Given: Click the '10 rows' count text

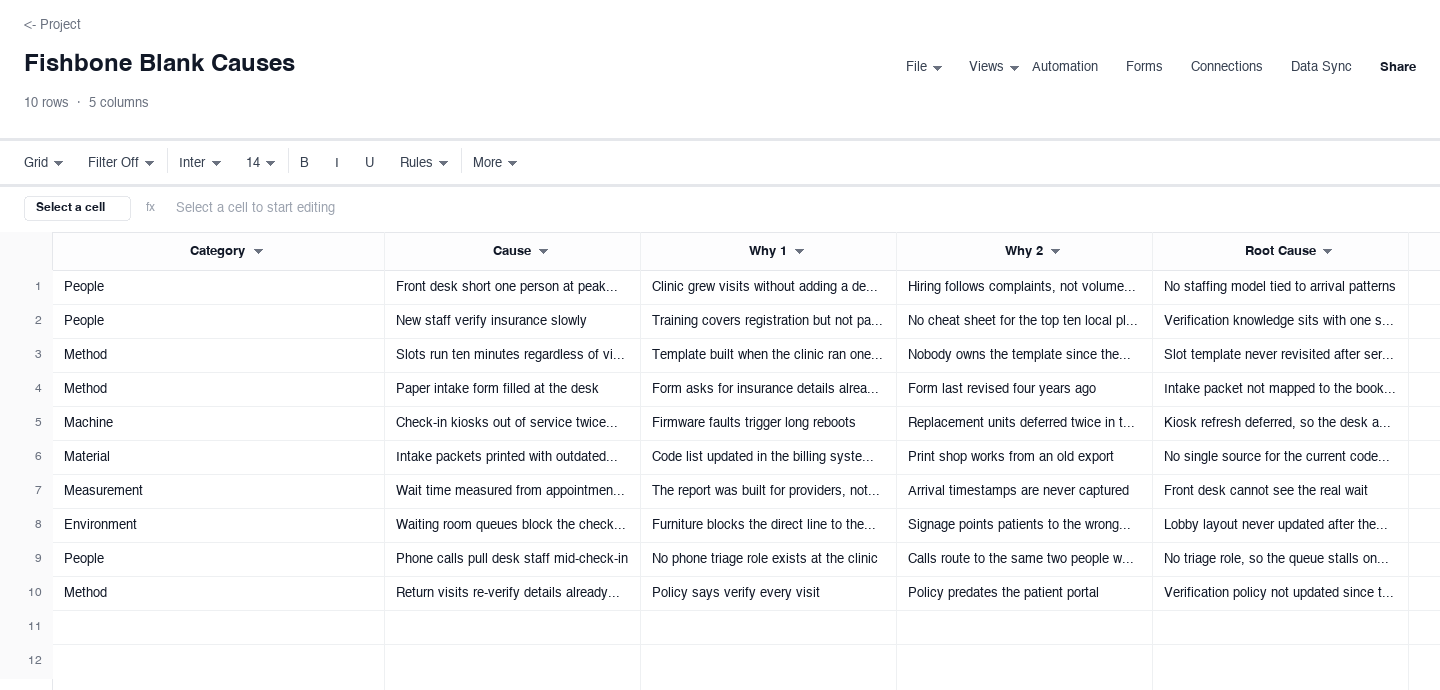Looking at the screenshot, I should click(46, 103).
